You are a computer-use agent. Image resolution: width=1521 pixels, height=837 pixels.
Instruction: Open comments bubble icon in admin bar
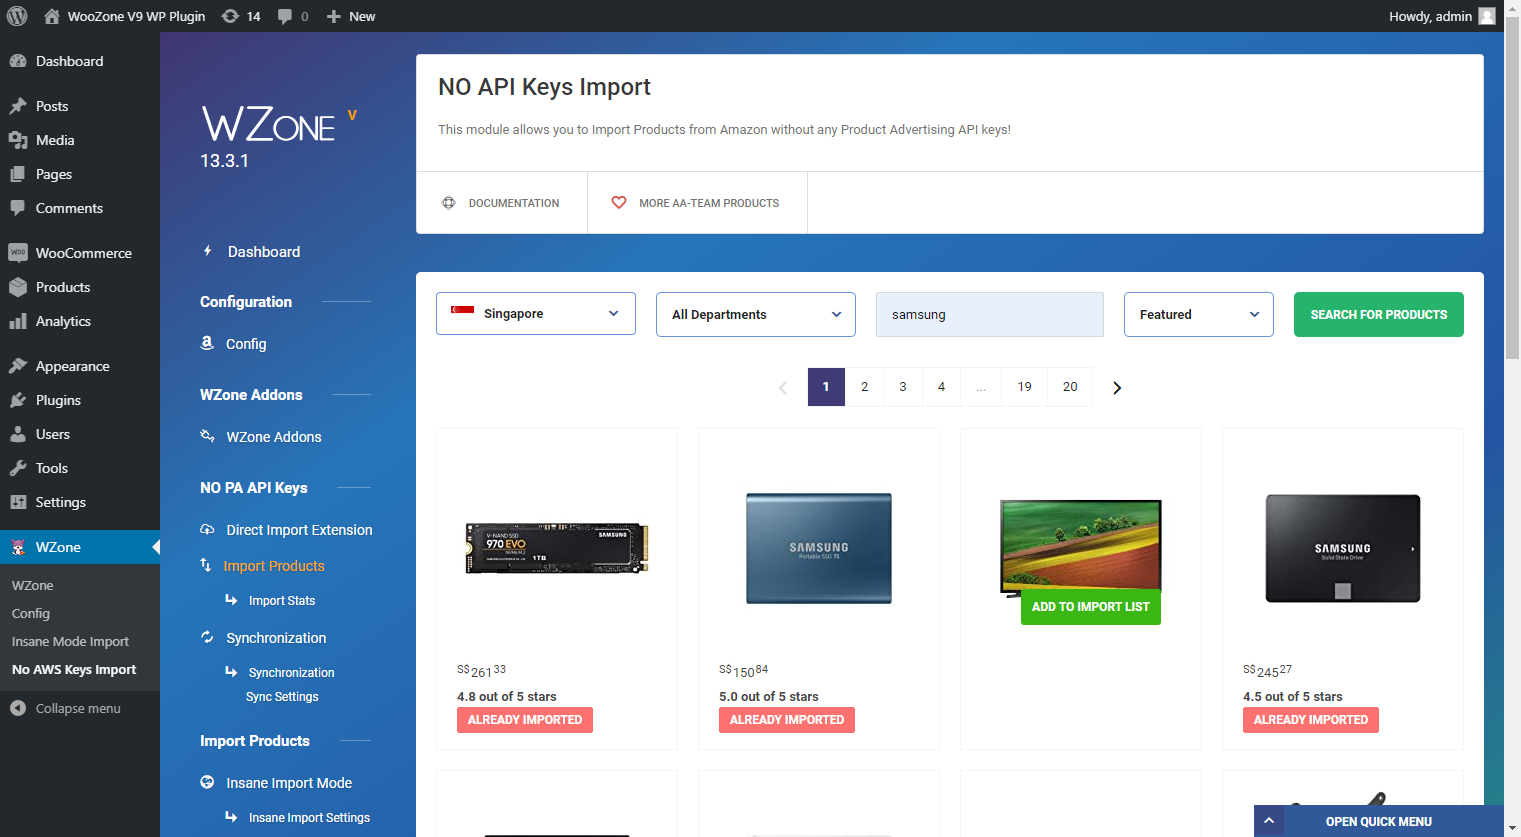pyautogui.click(x=285, y=16)
